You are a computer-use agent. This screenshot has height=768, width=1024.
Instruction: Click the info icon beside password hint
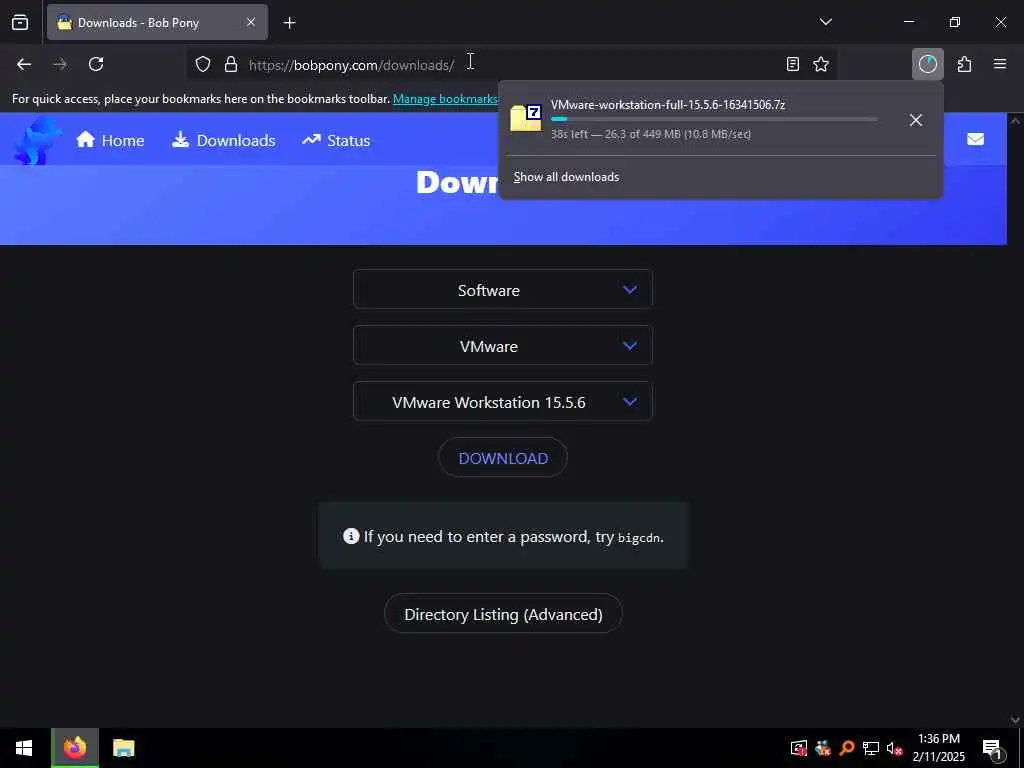click(x=351, y=536)
